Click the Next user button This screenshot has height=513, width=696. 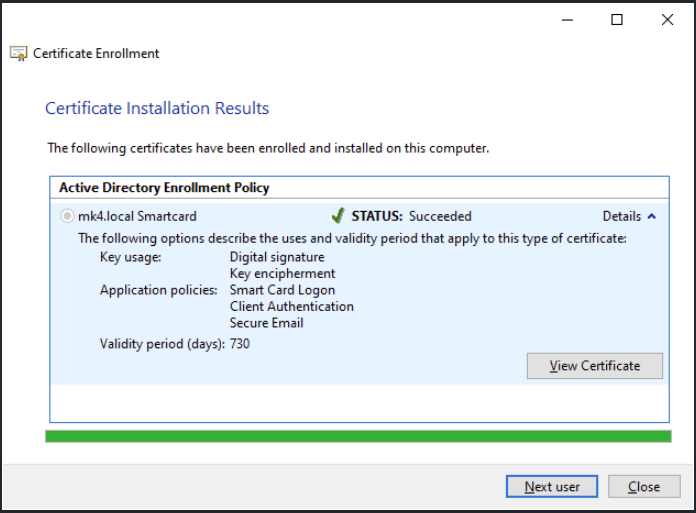[552, 486]
